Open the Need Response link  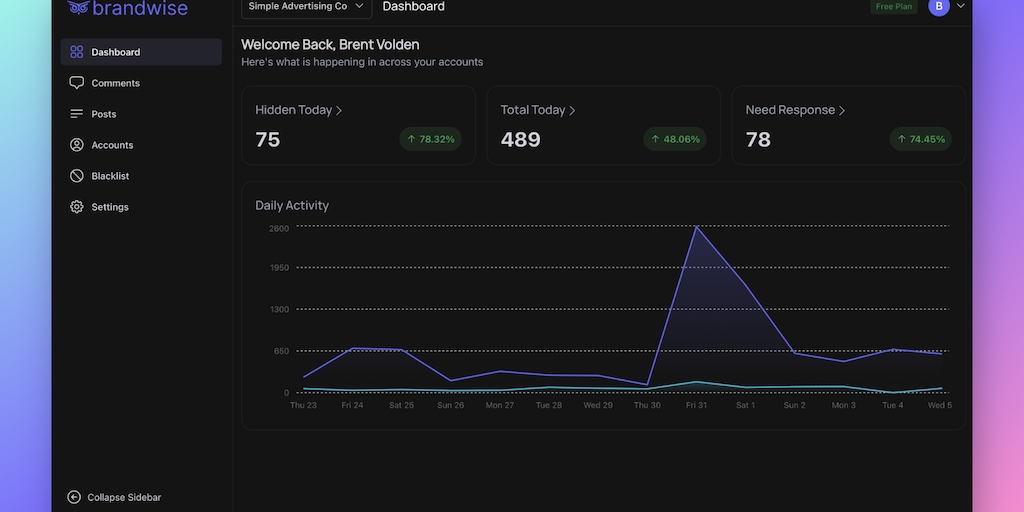point(795,110)
